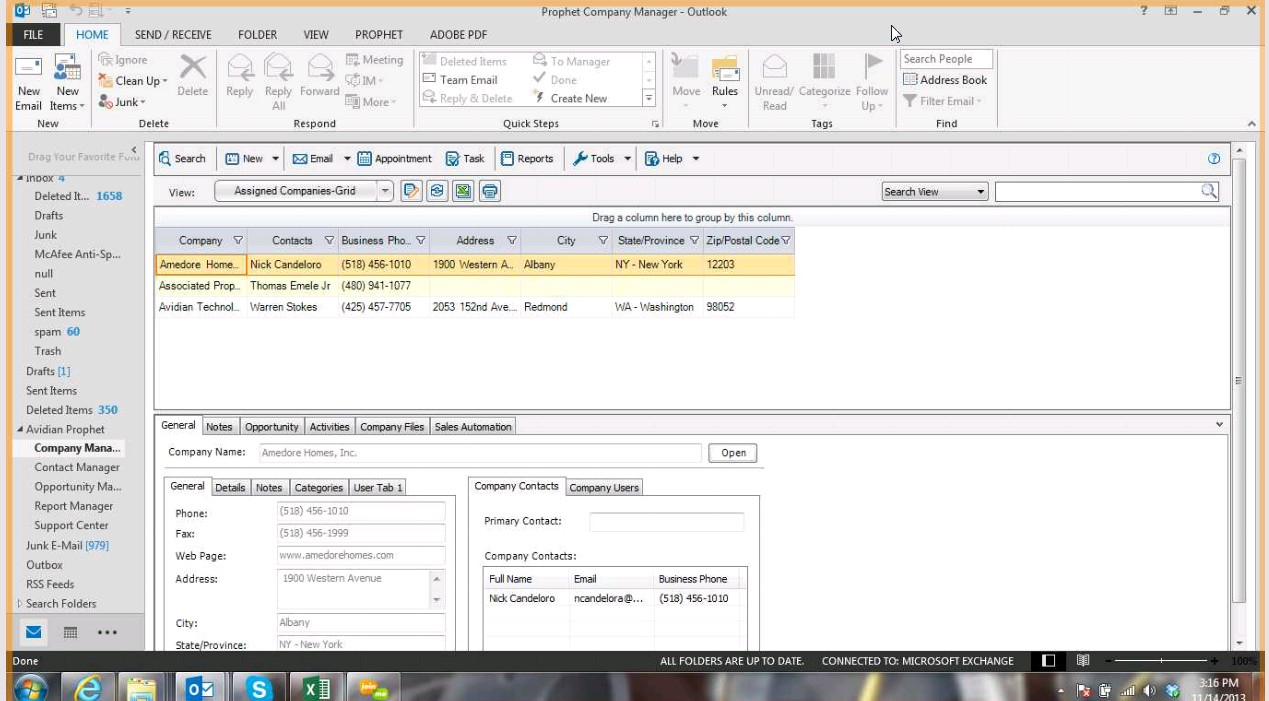Toggle the Zip/Postal Code column filter
This screenshot has height=701, width=1269.
coord(786,241)
